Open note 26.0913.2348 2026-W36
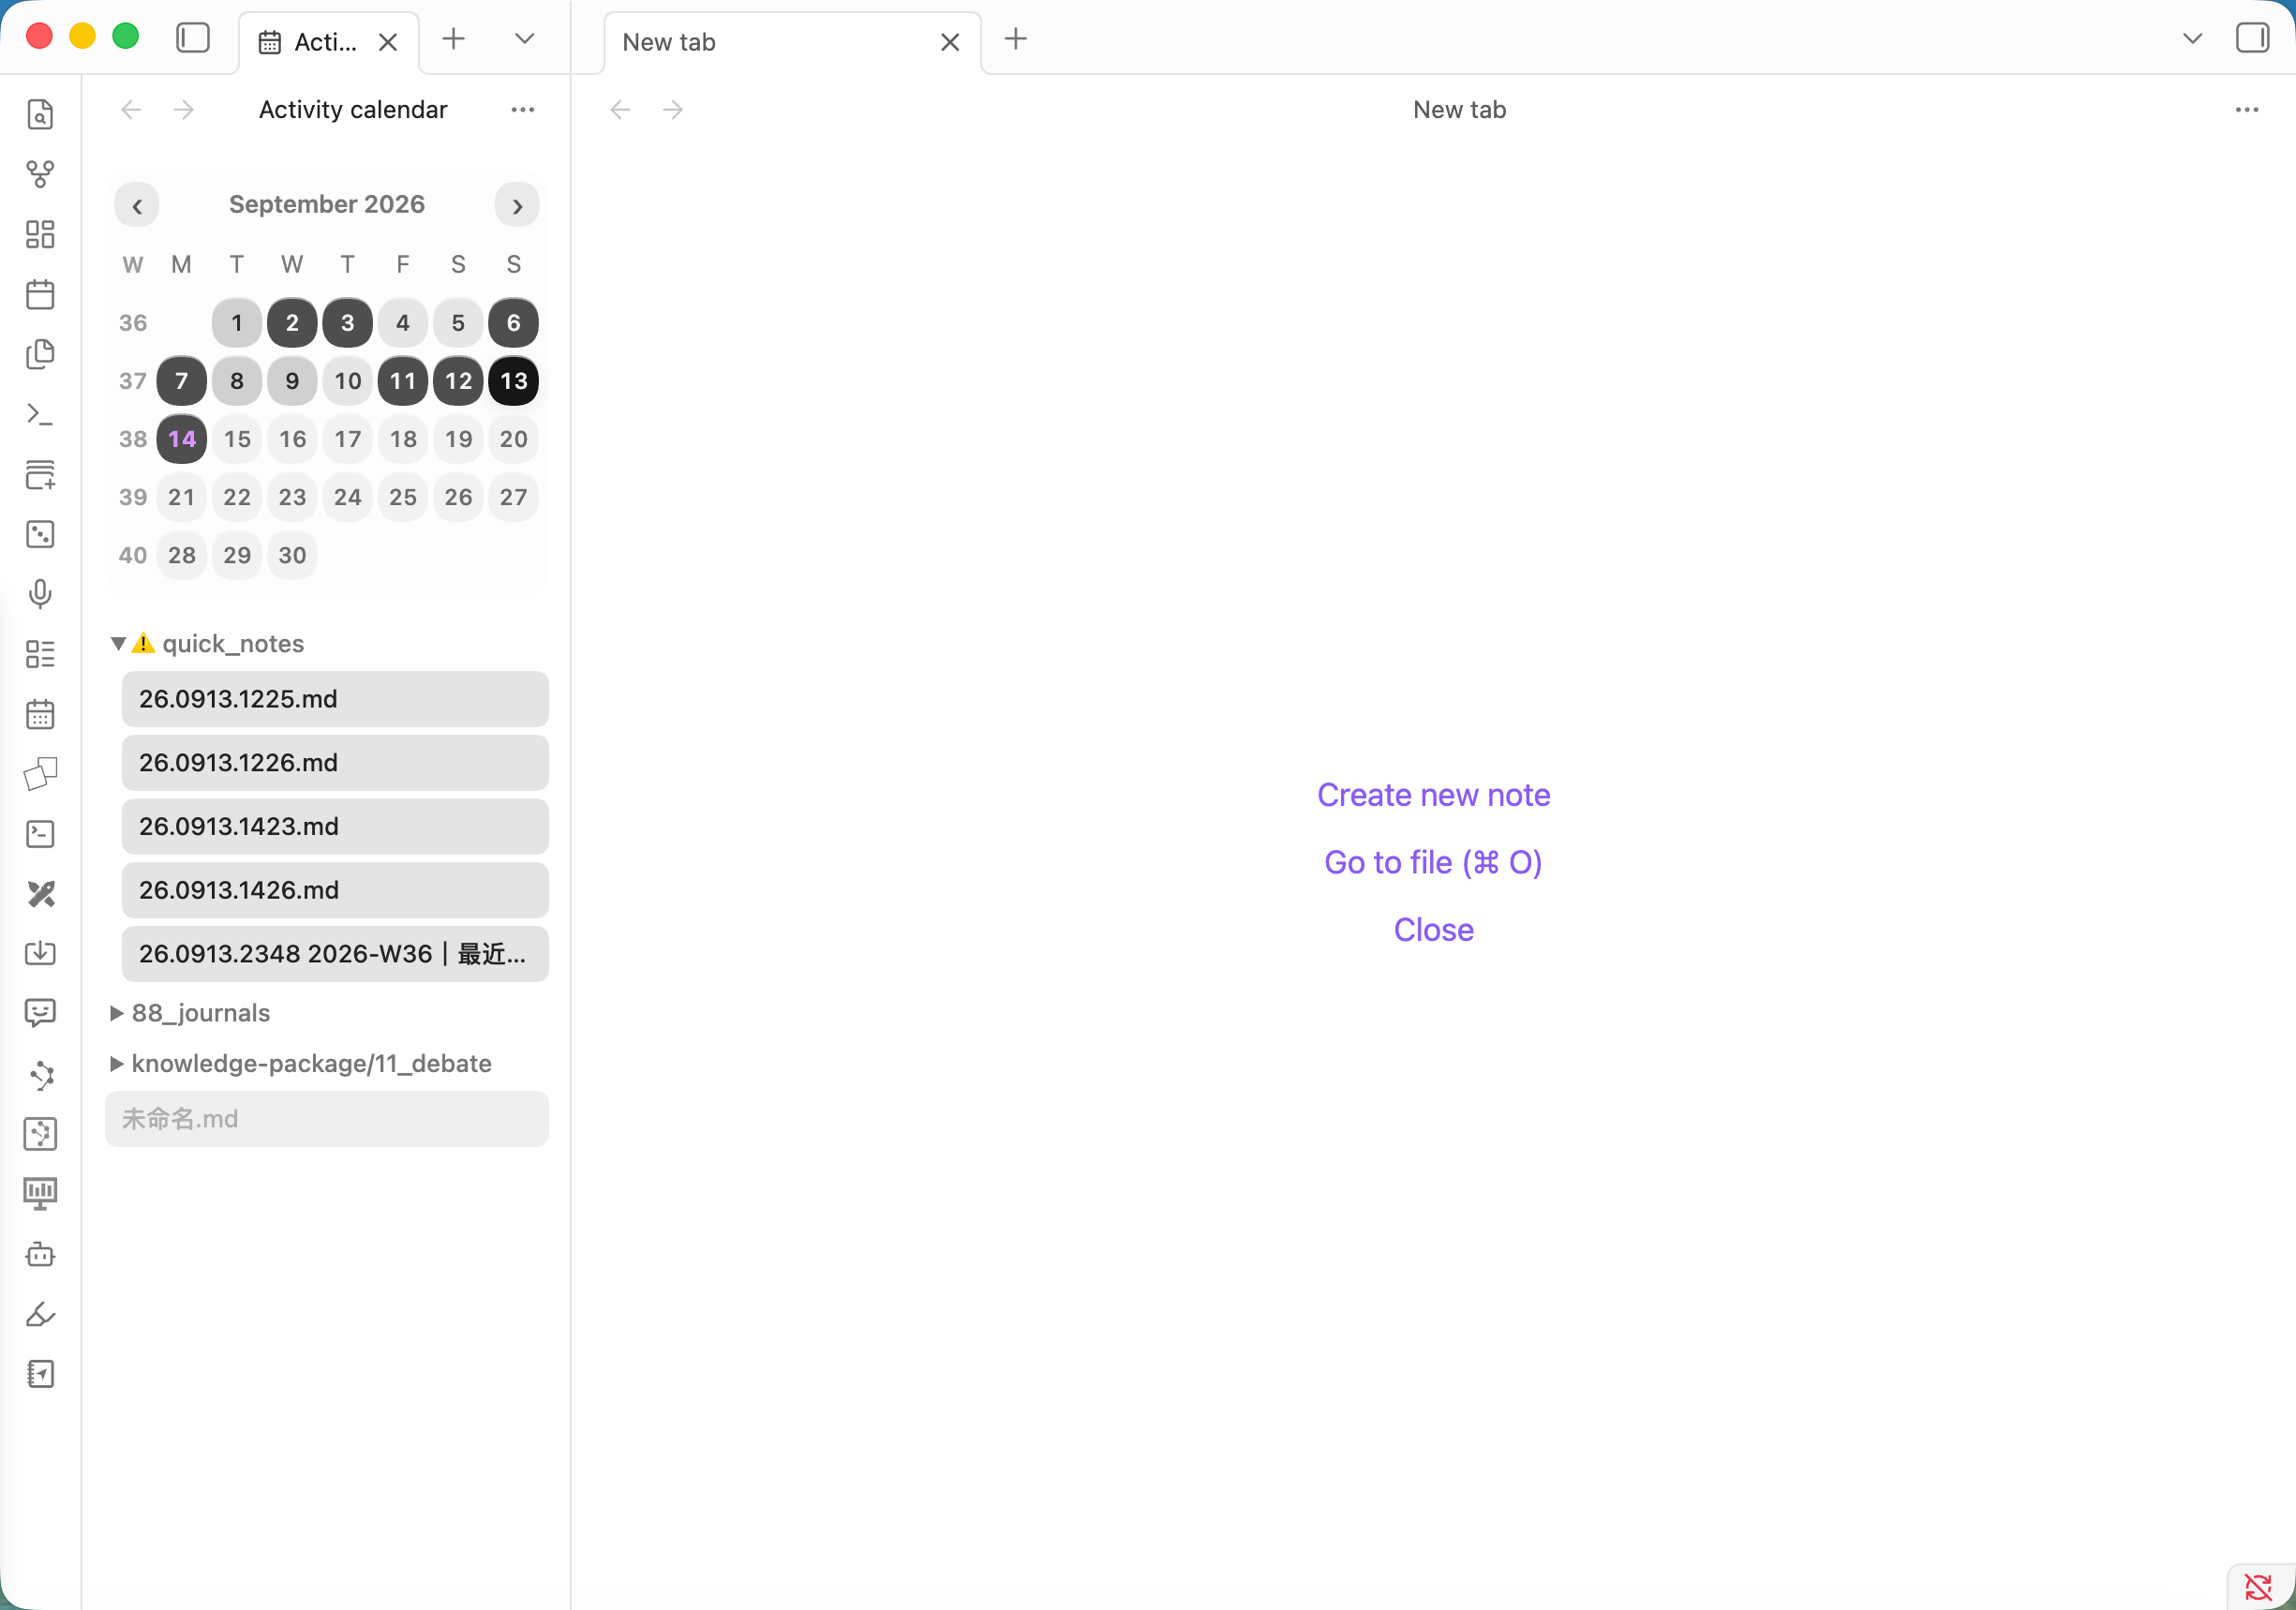The width and height of the screenshot is (2296, 1610). (335, 954)
